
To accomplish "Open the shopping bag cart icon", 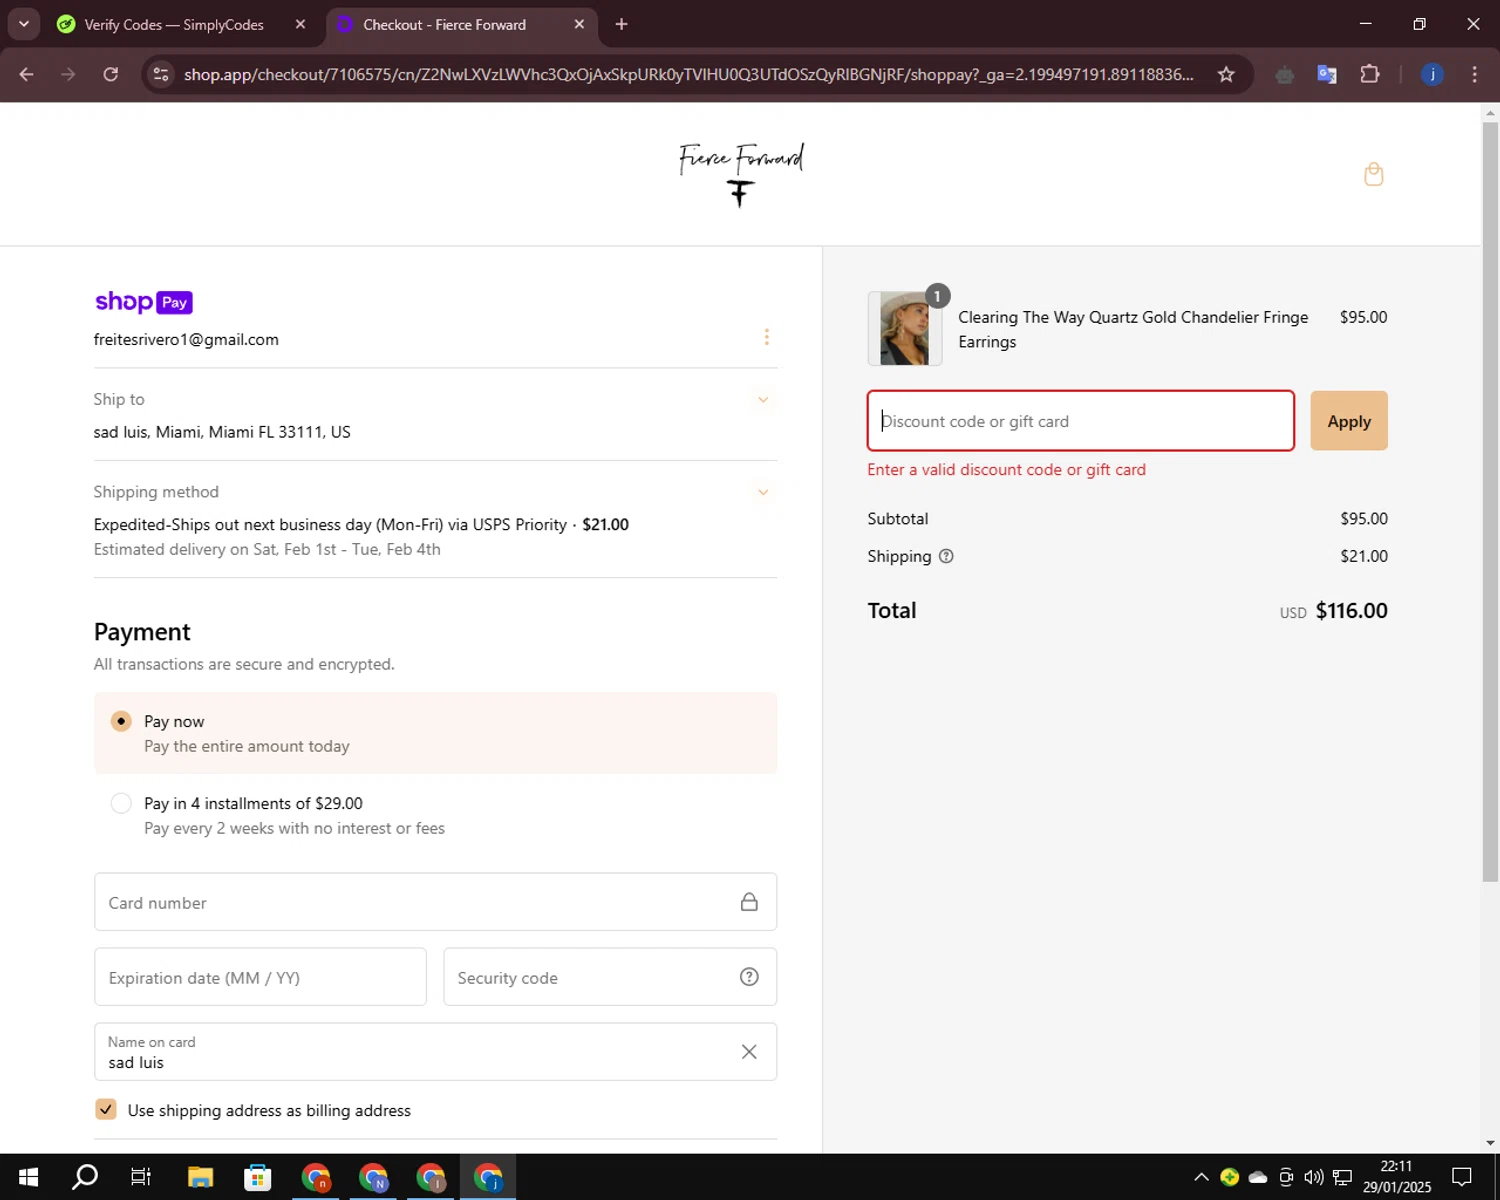I will click(1373, 174).
